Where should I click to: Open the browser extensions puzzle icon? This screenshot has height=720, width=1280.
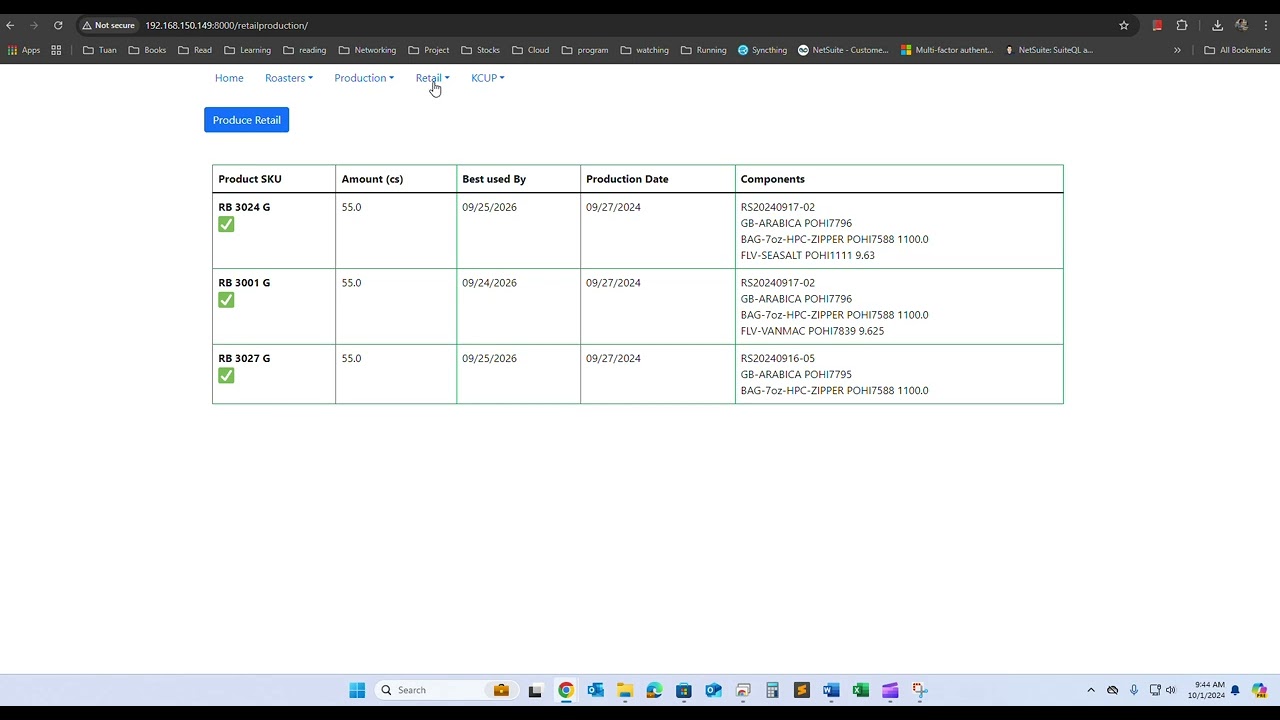point(1182,25)
